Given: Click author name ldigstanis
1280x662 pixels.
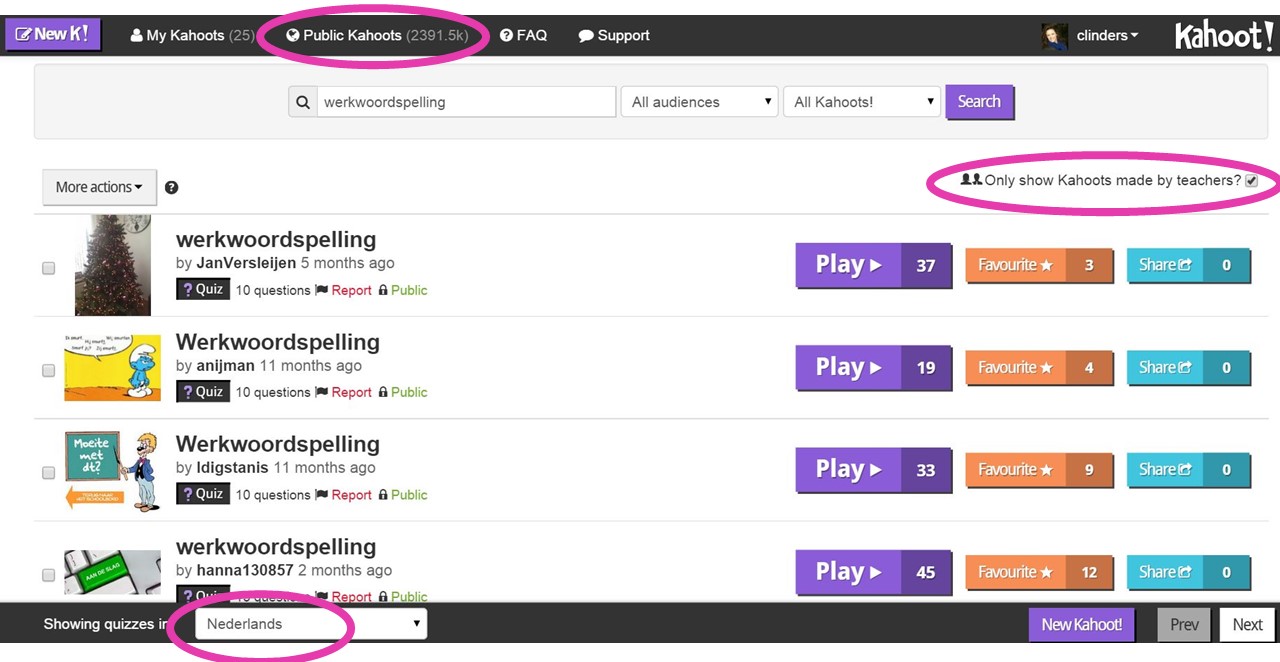Looking at the screenshot, I should point(232,467).
